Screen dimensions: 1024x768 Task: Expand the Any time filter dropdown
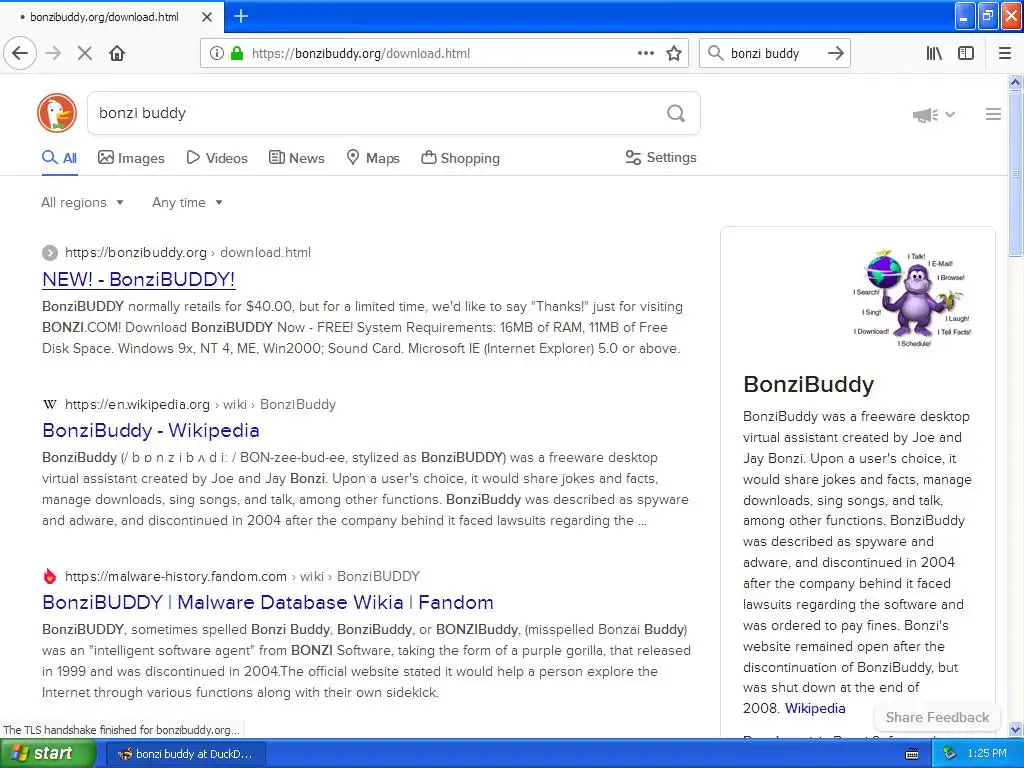[x=187, y=202]
